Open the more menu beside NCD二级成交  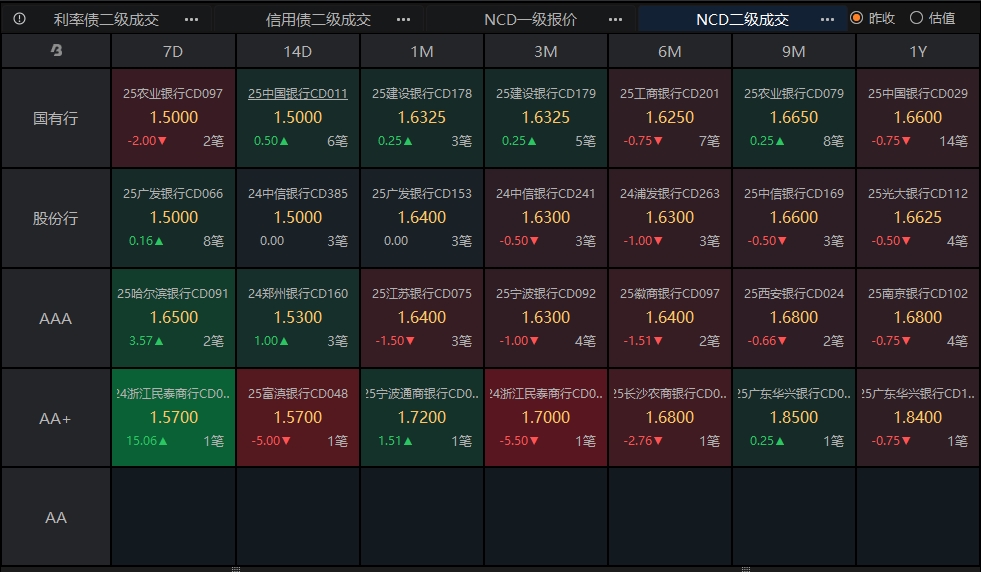[827, 19]
